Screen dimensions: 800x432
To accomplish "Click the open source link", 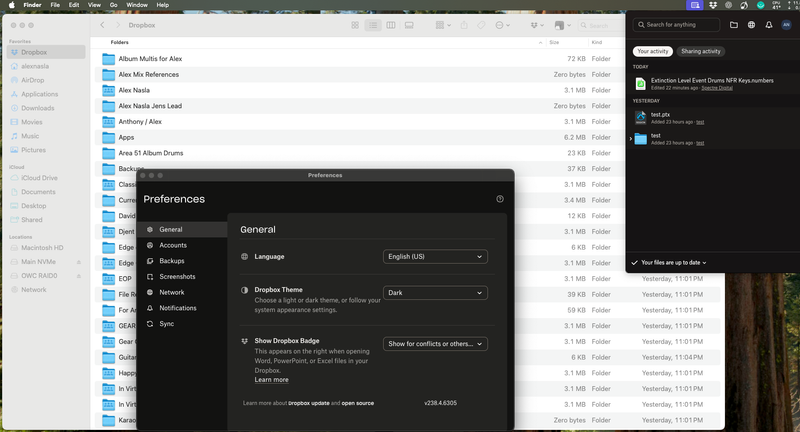I will (x=358, y=403).
